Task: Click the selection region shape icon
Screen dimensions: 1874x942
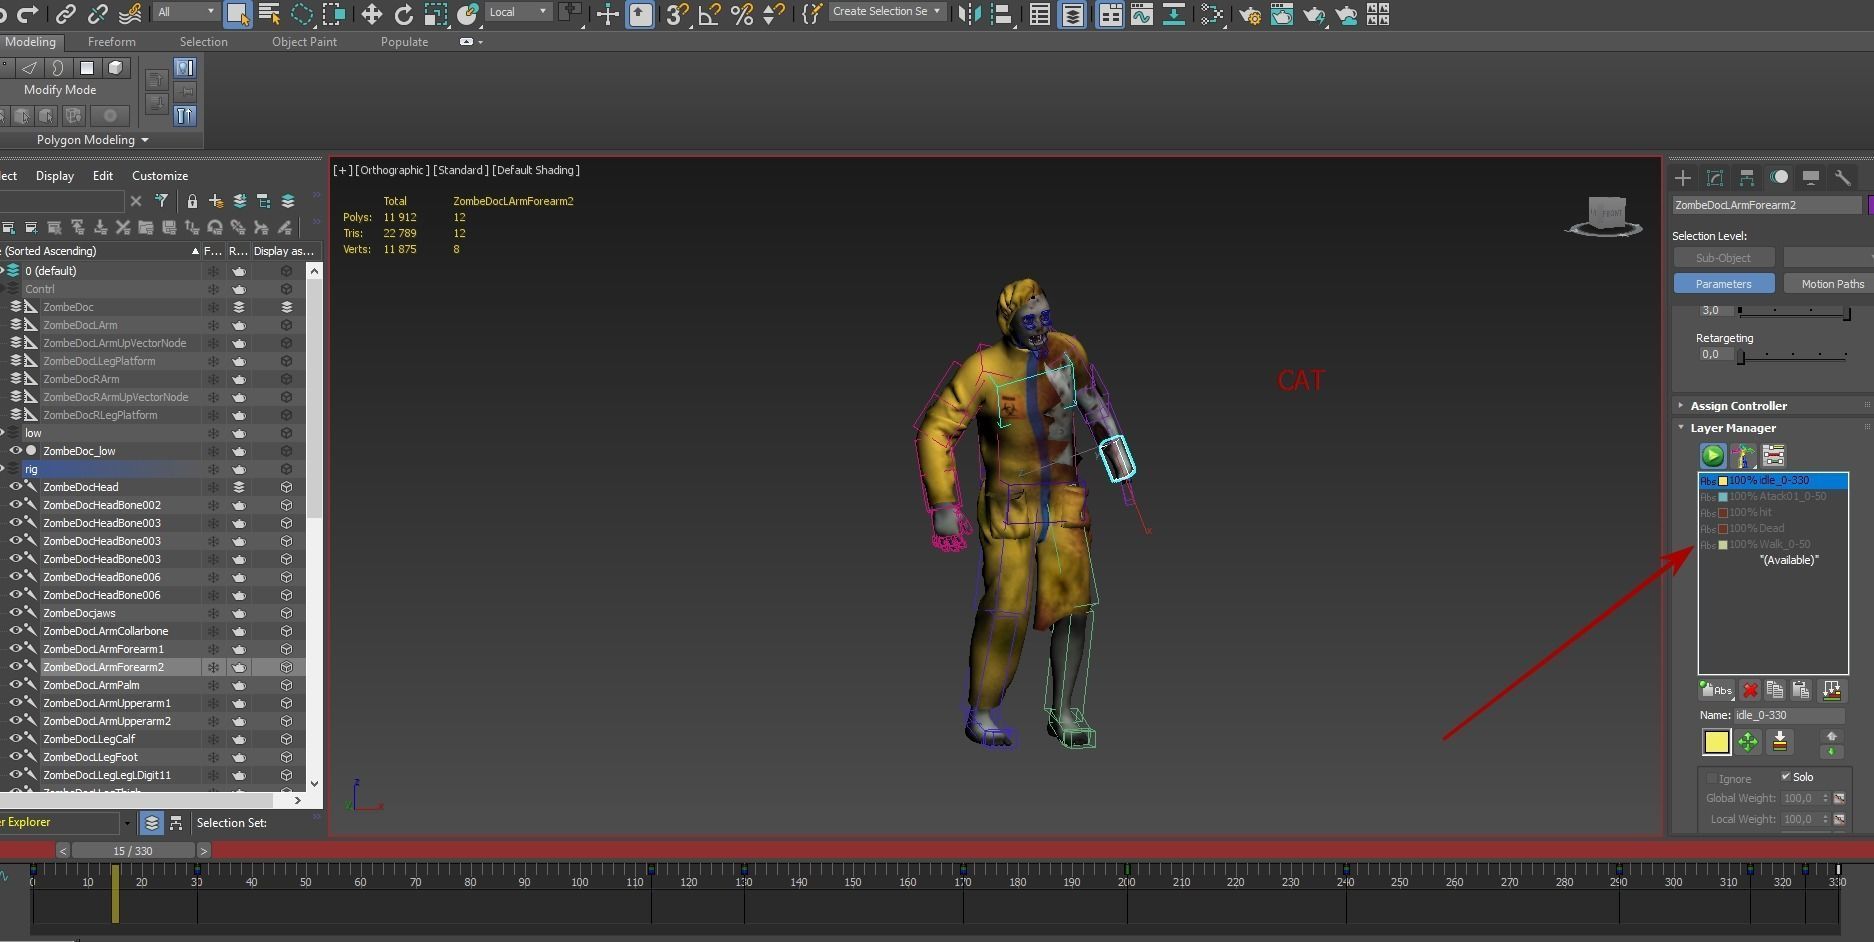Action: click(301, 14)
